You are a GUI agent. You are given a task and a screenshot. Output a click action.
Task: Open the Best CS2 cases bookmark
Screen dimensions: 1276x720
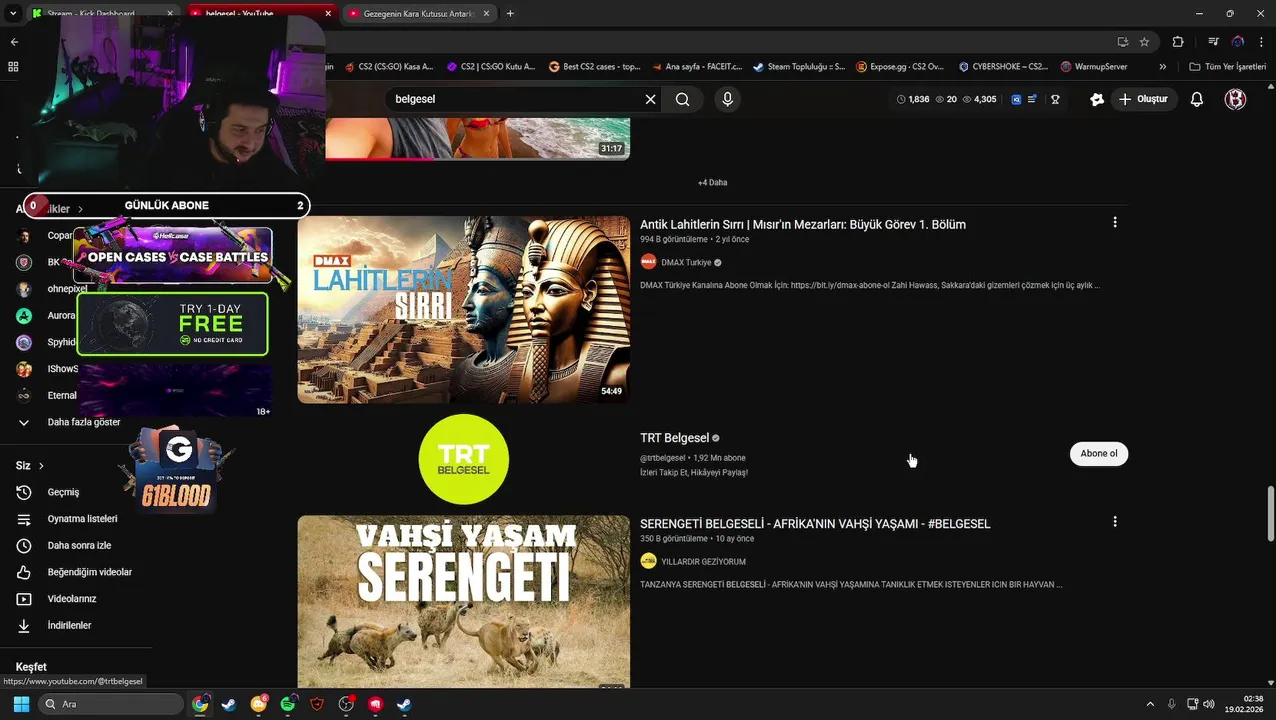coord(595,67)
